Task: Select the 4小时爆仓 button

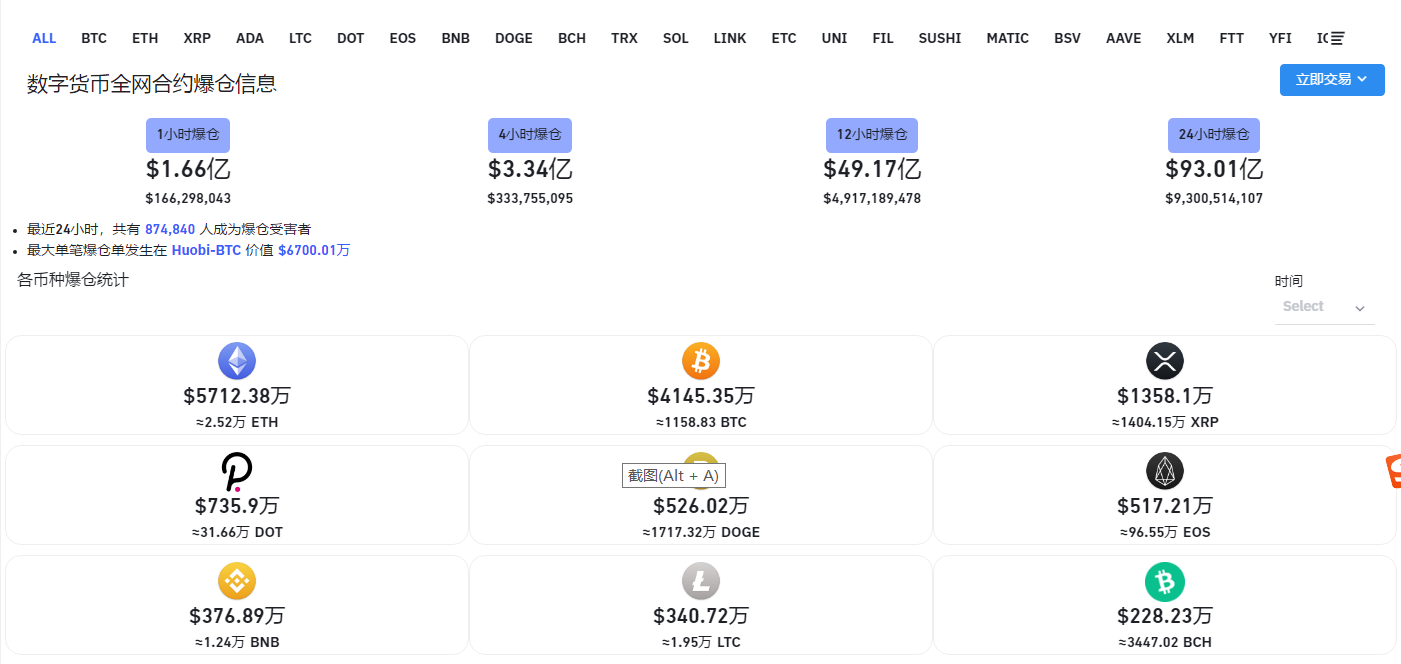Action: click(x=530, y=135)
